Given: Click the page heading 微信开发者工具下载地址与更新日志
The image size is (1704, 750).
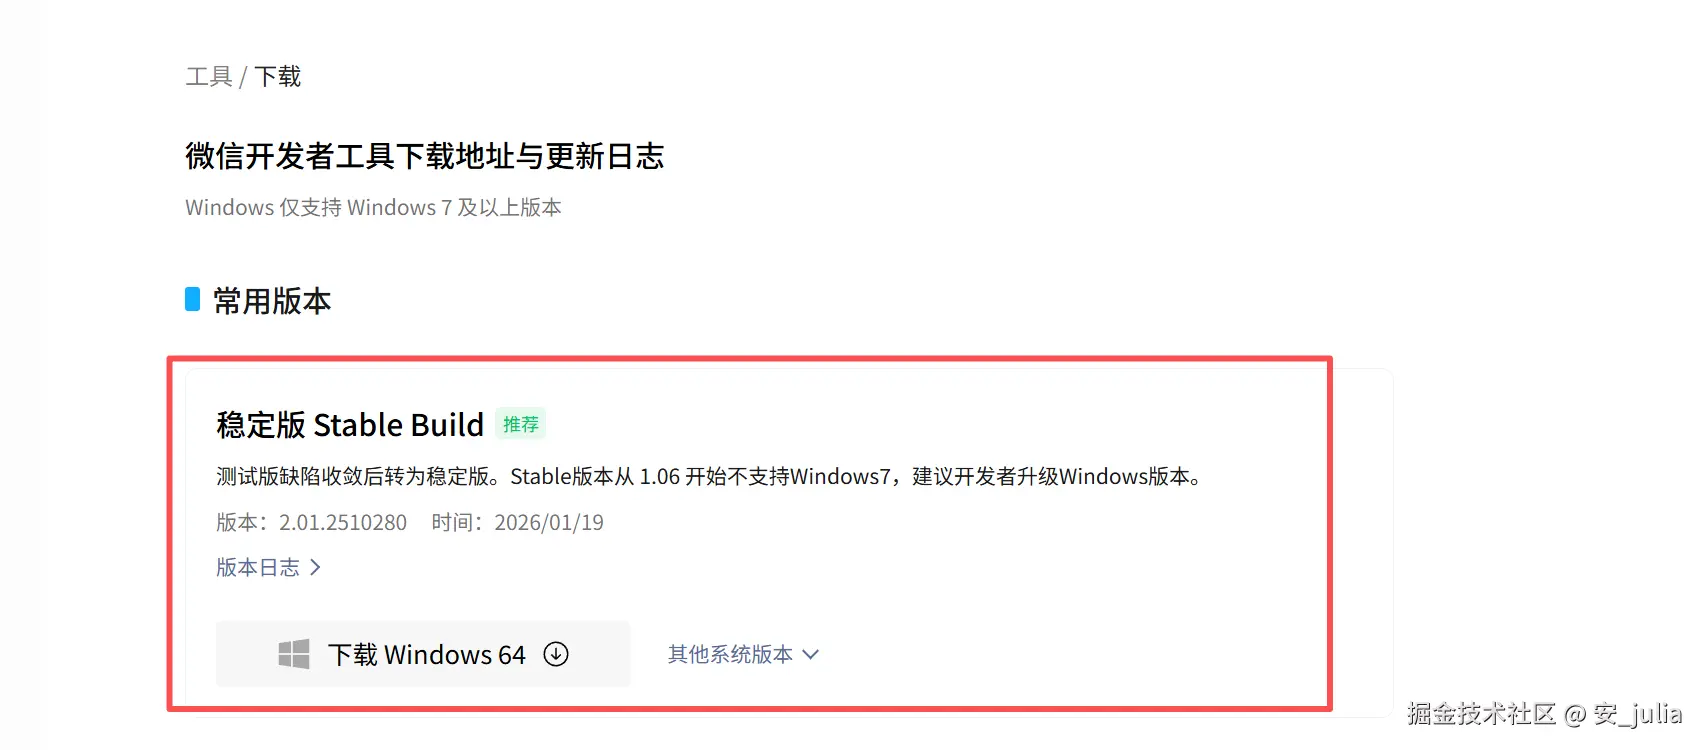Looking at the screenshot, I should point(425,156).
